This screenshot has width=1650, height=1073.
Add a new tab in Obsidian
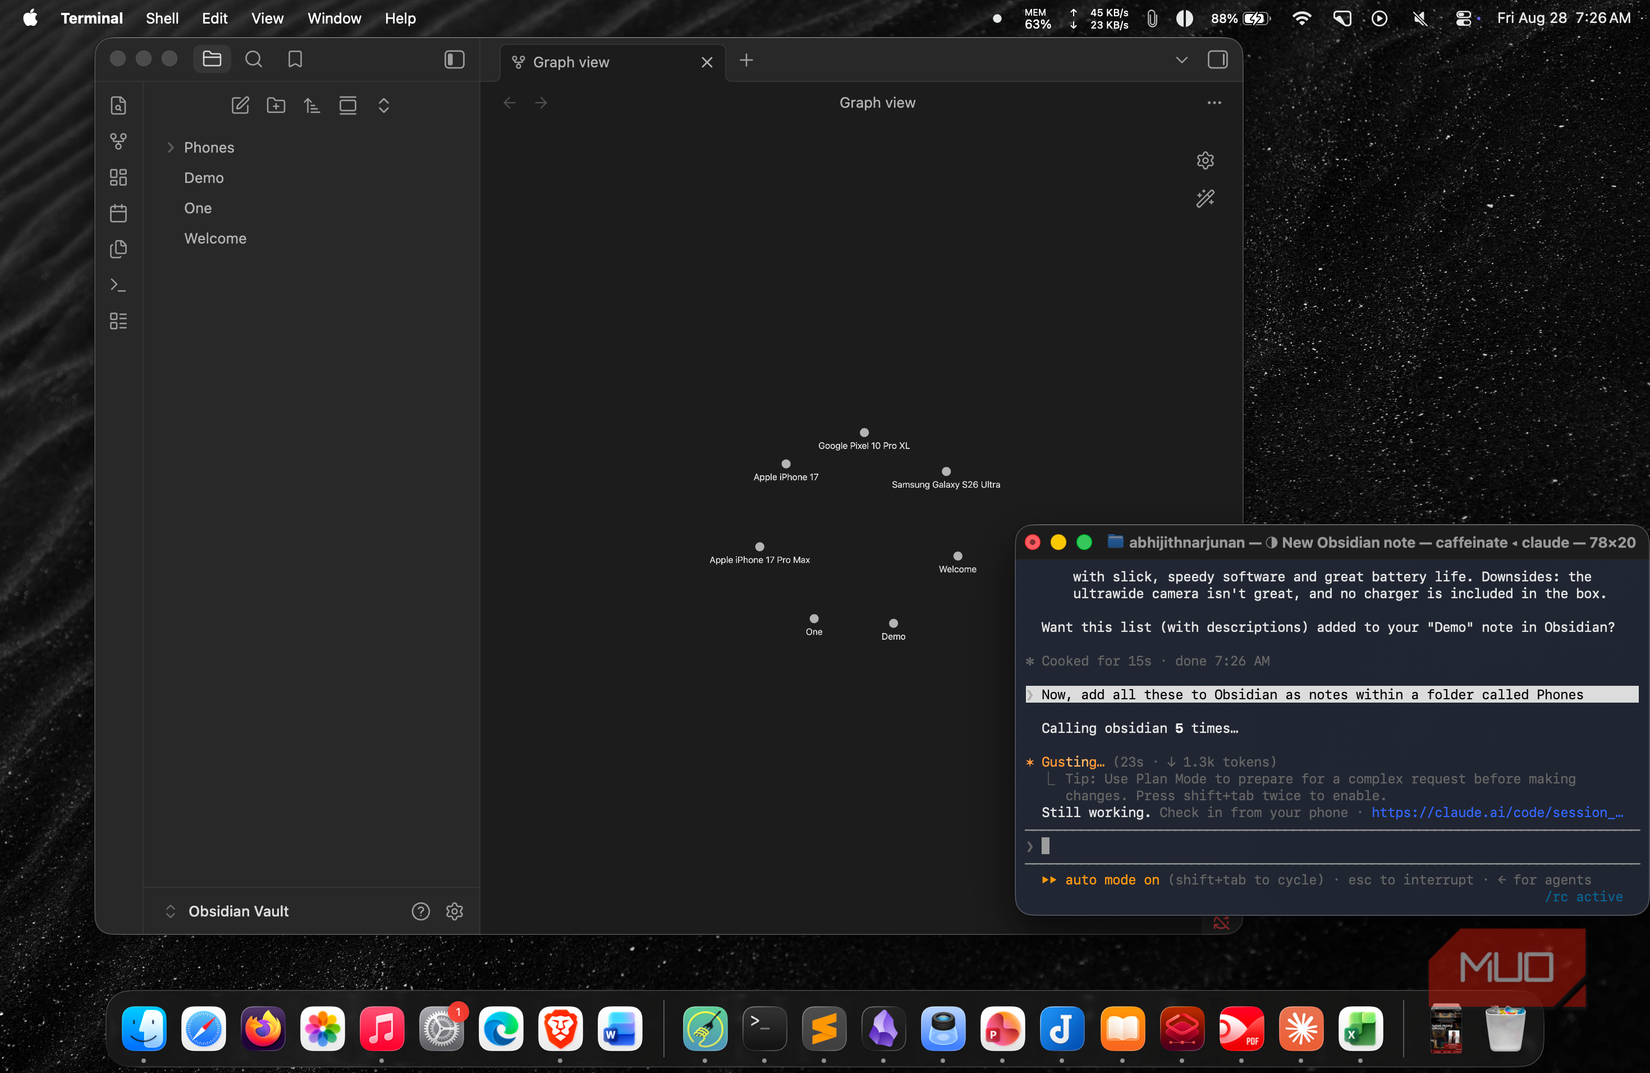tap(746, 60)
